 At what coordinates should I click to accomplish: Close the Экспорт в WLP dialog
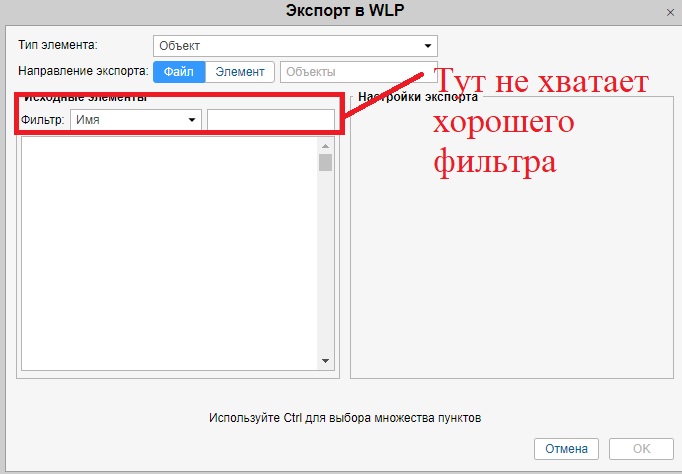click(669, 11)
